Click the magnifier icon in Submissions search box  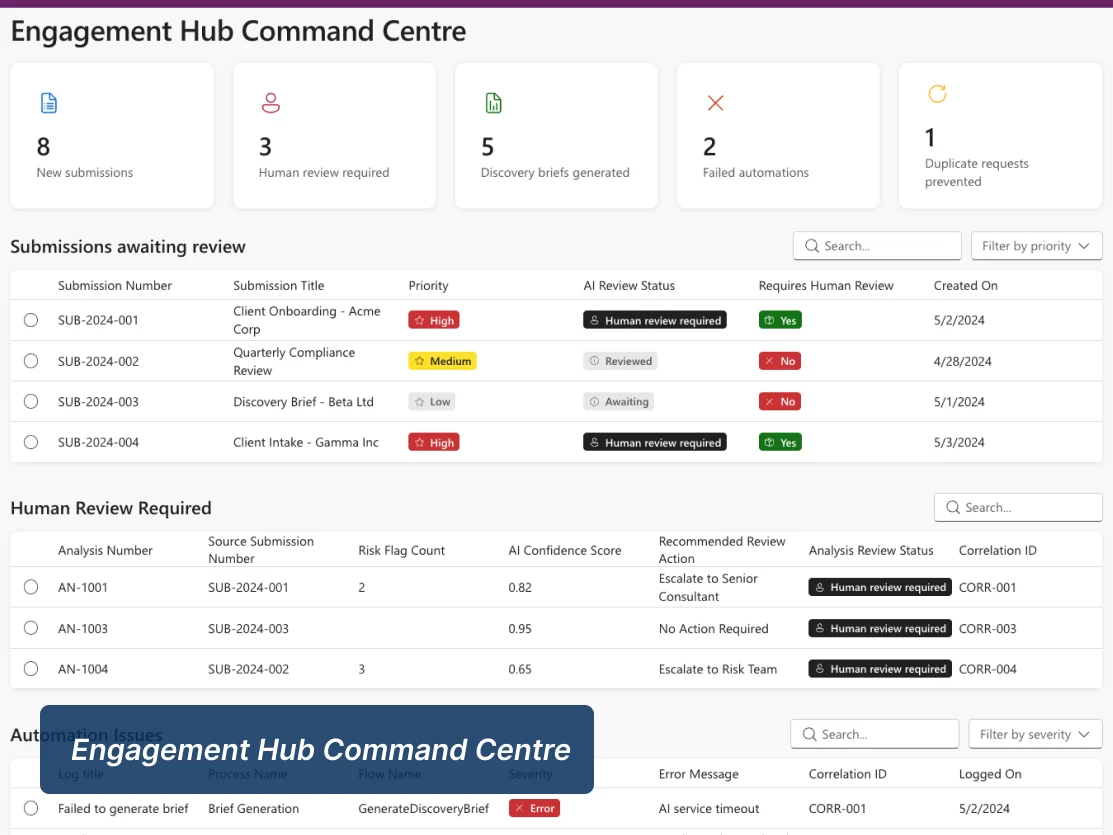[x=812, y=246]
